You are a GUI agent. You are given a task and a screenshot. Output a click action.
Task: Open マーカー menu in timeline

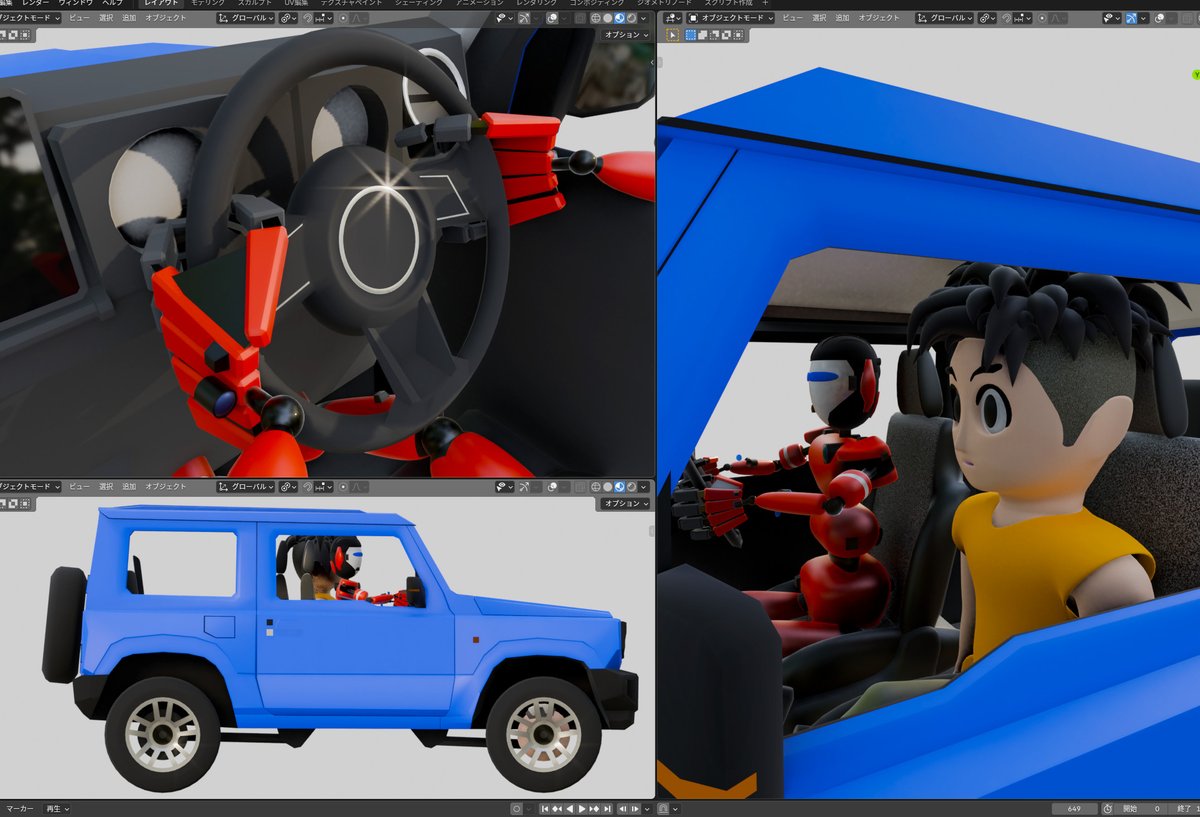pos(19,808)
